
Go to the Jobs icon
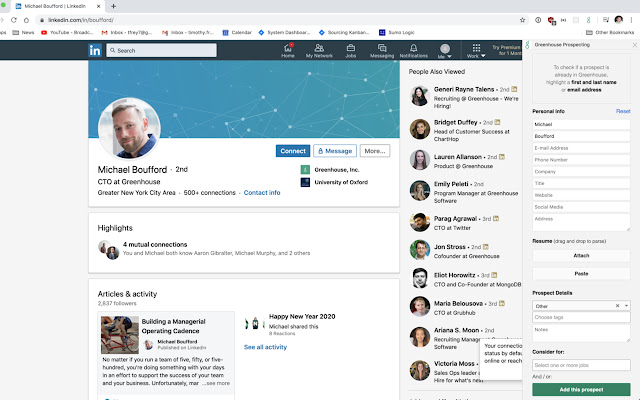tap(351, 50)
